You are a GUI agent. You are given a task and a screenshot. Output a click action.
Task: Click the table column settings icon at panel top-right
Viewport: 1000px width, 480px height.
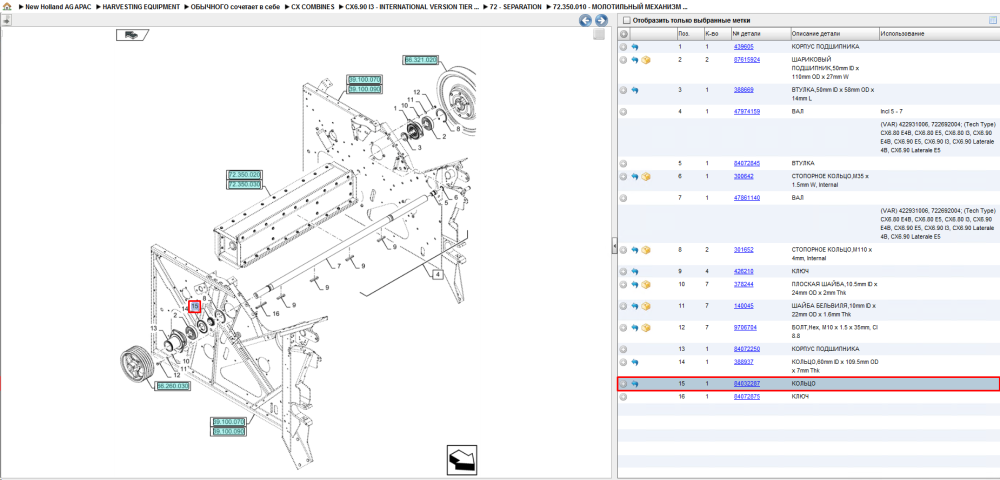(x=992, y=20)
